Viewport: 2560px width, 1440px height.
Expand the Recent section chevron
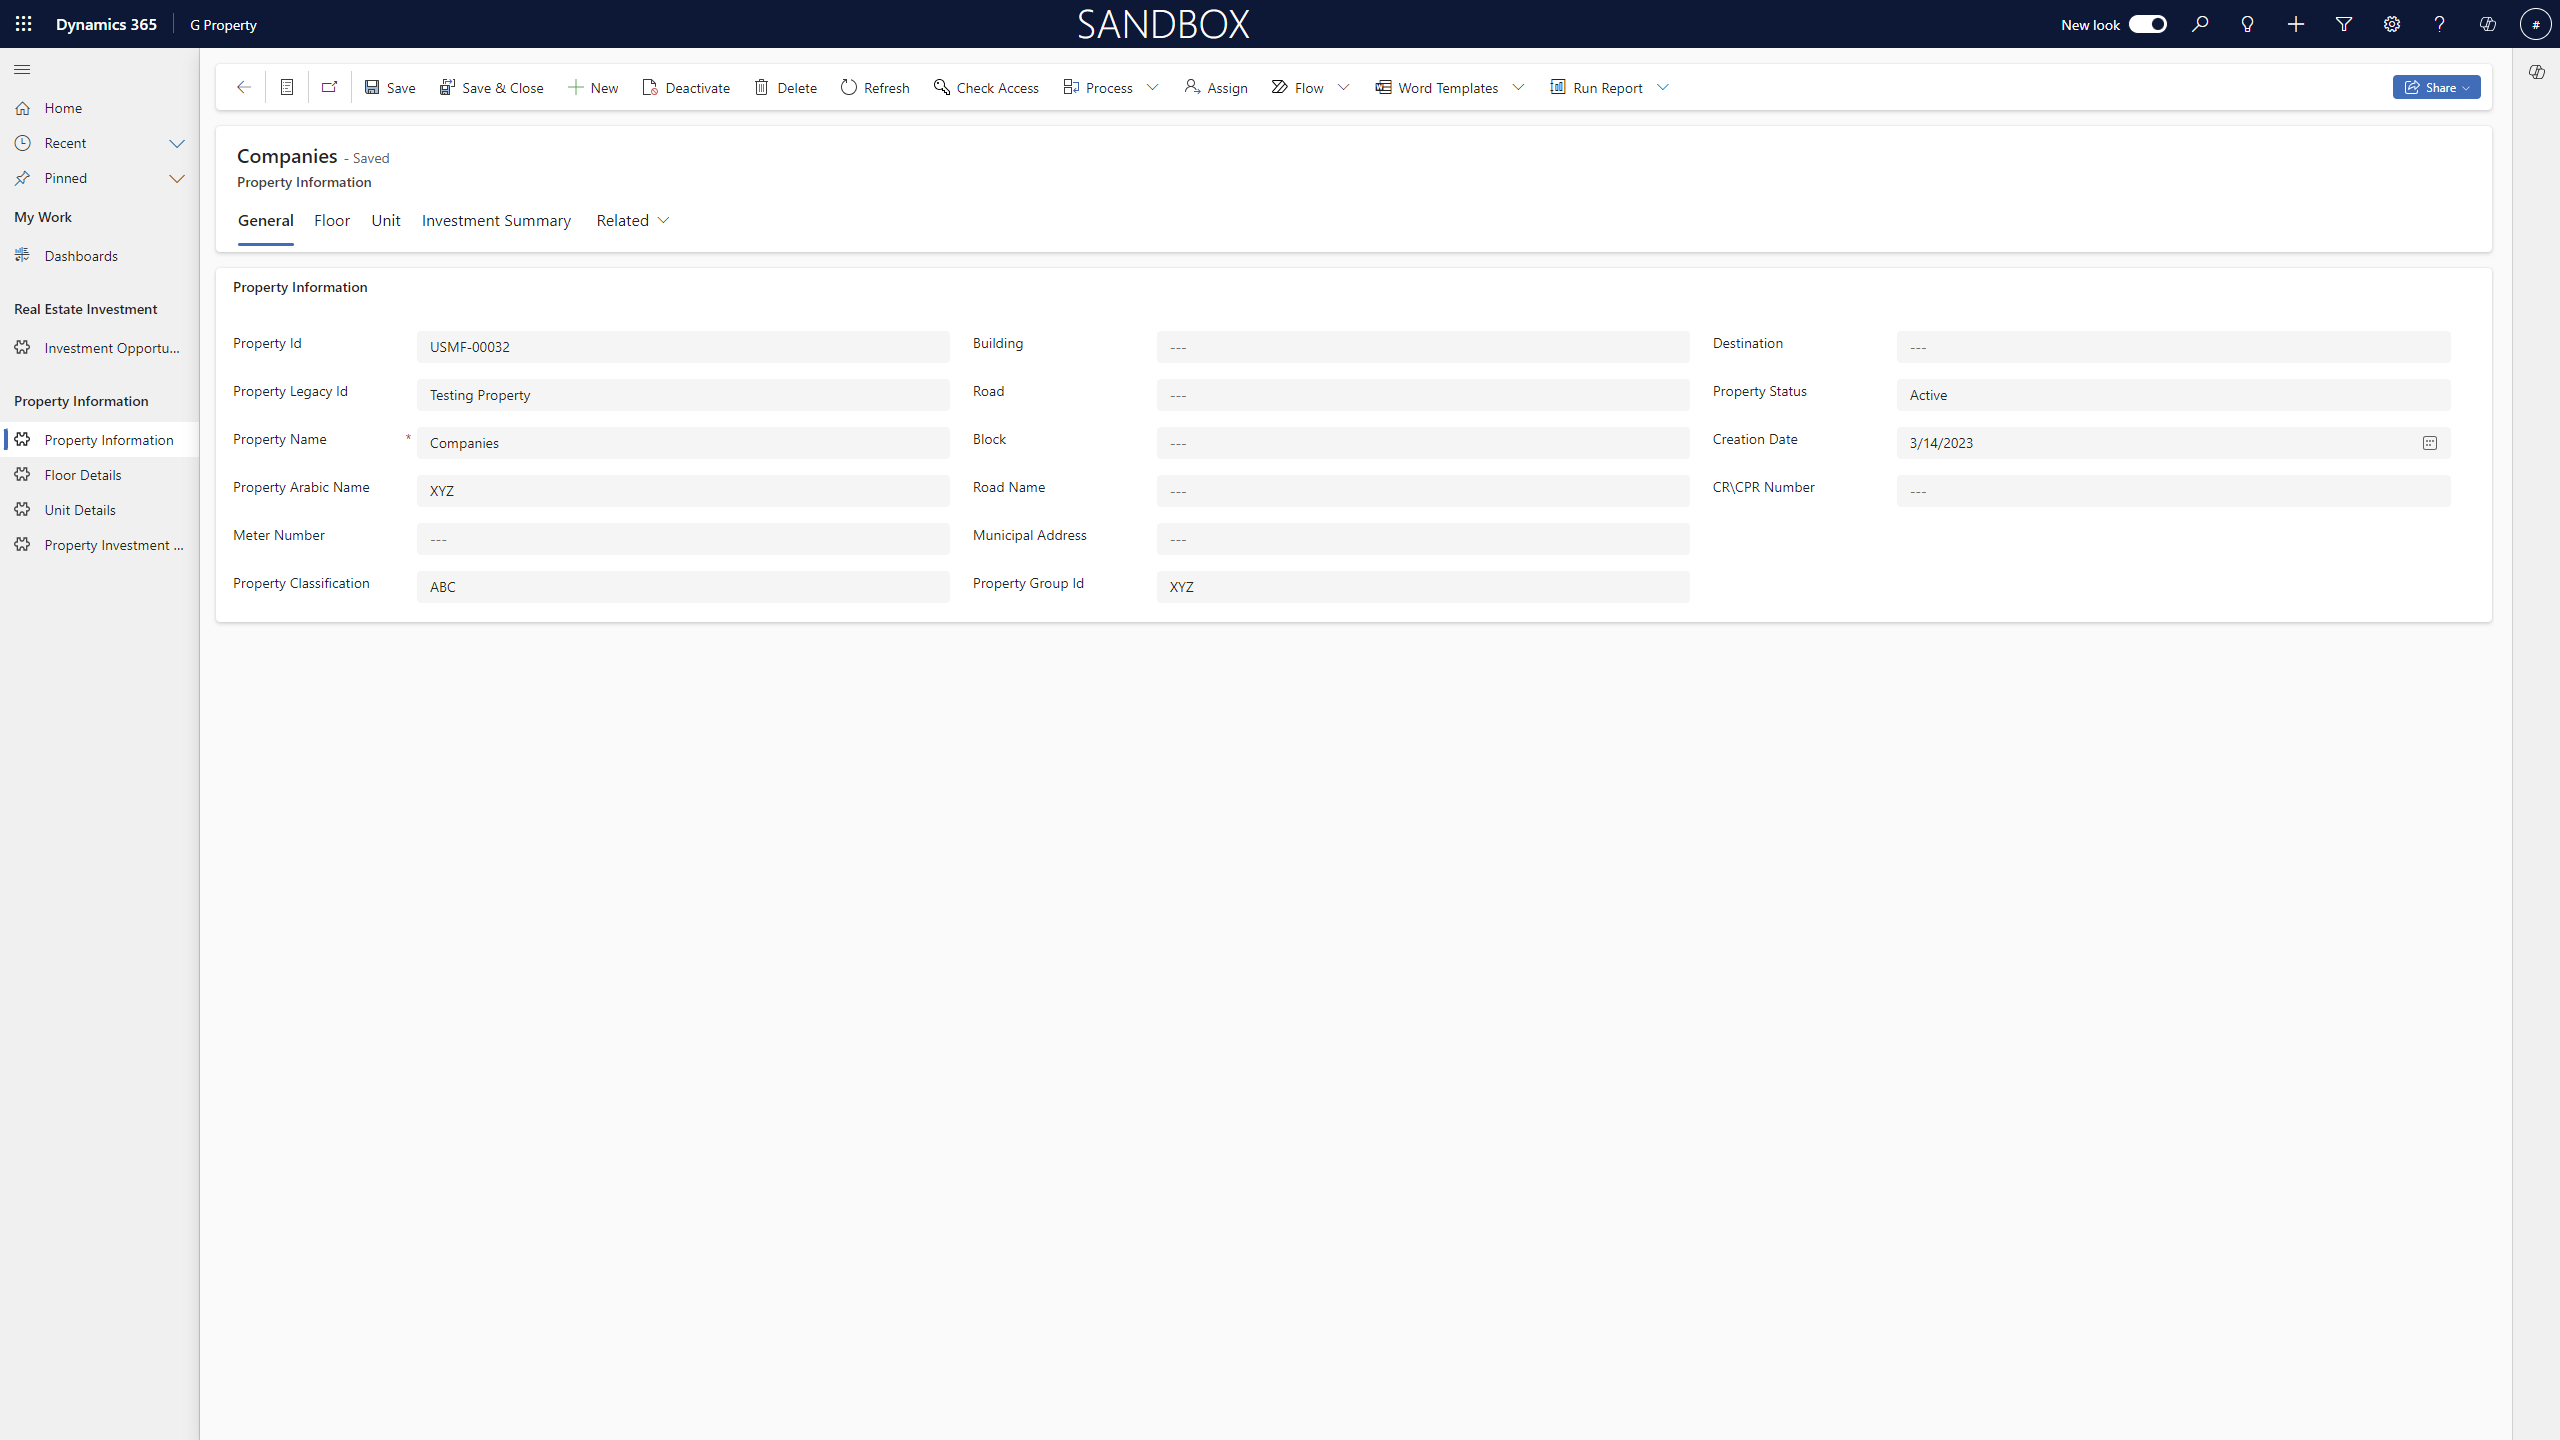point(177,143)
